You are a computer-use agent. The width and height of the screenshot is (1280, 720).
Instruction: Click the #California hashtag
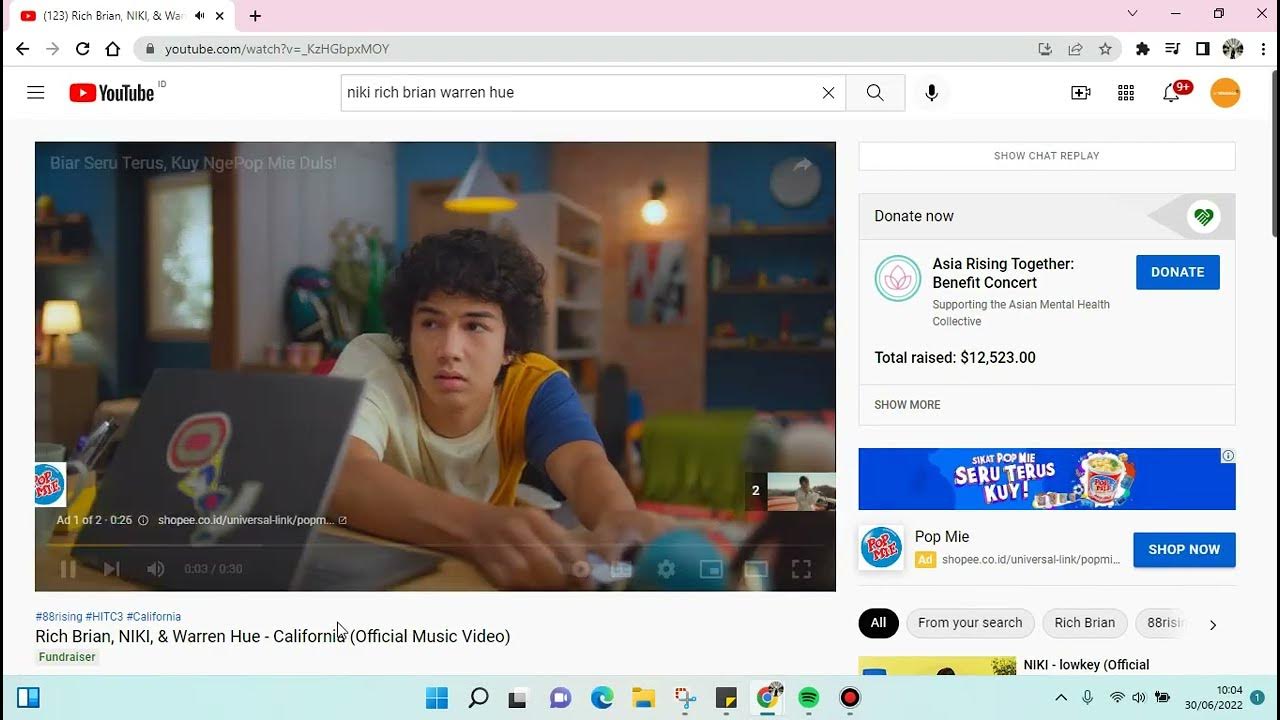click(154, 617)
